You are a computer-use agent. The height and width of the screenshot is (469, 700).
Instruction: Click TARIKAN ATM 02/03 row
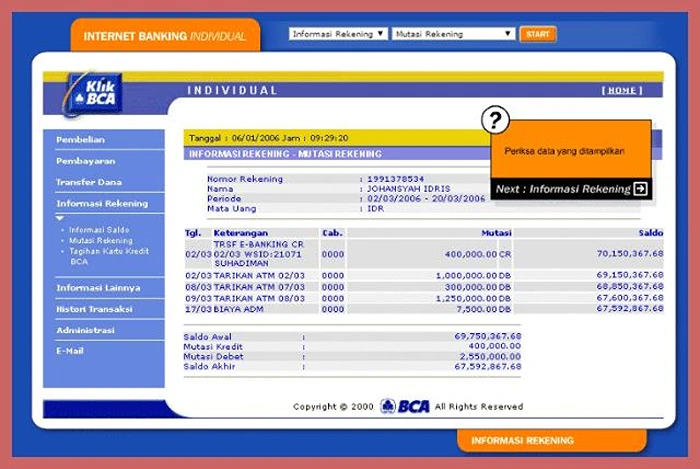pos(424,276)
